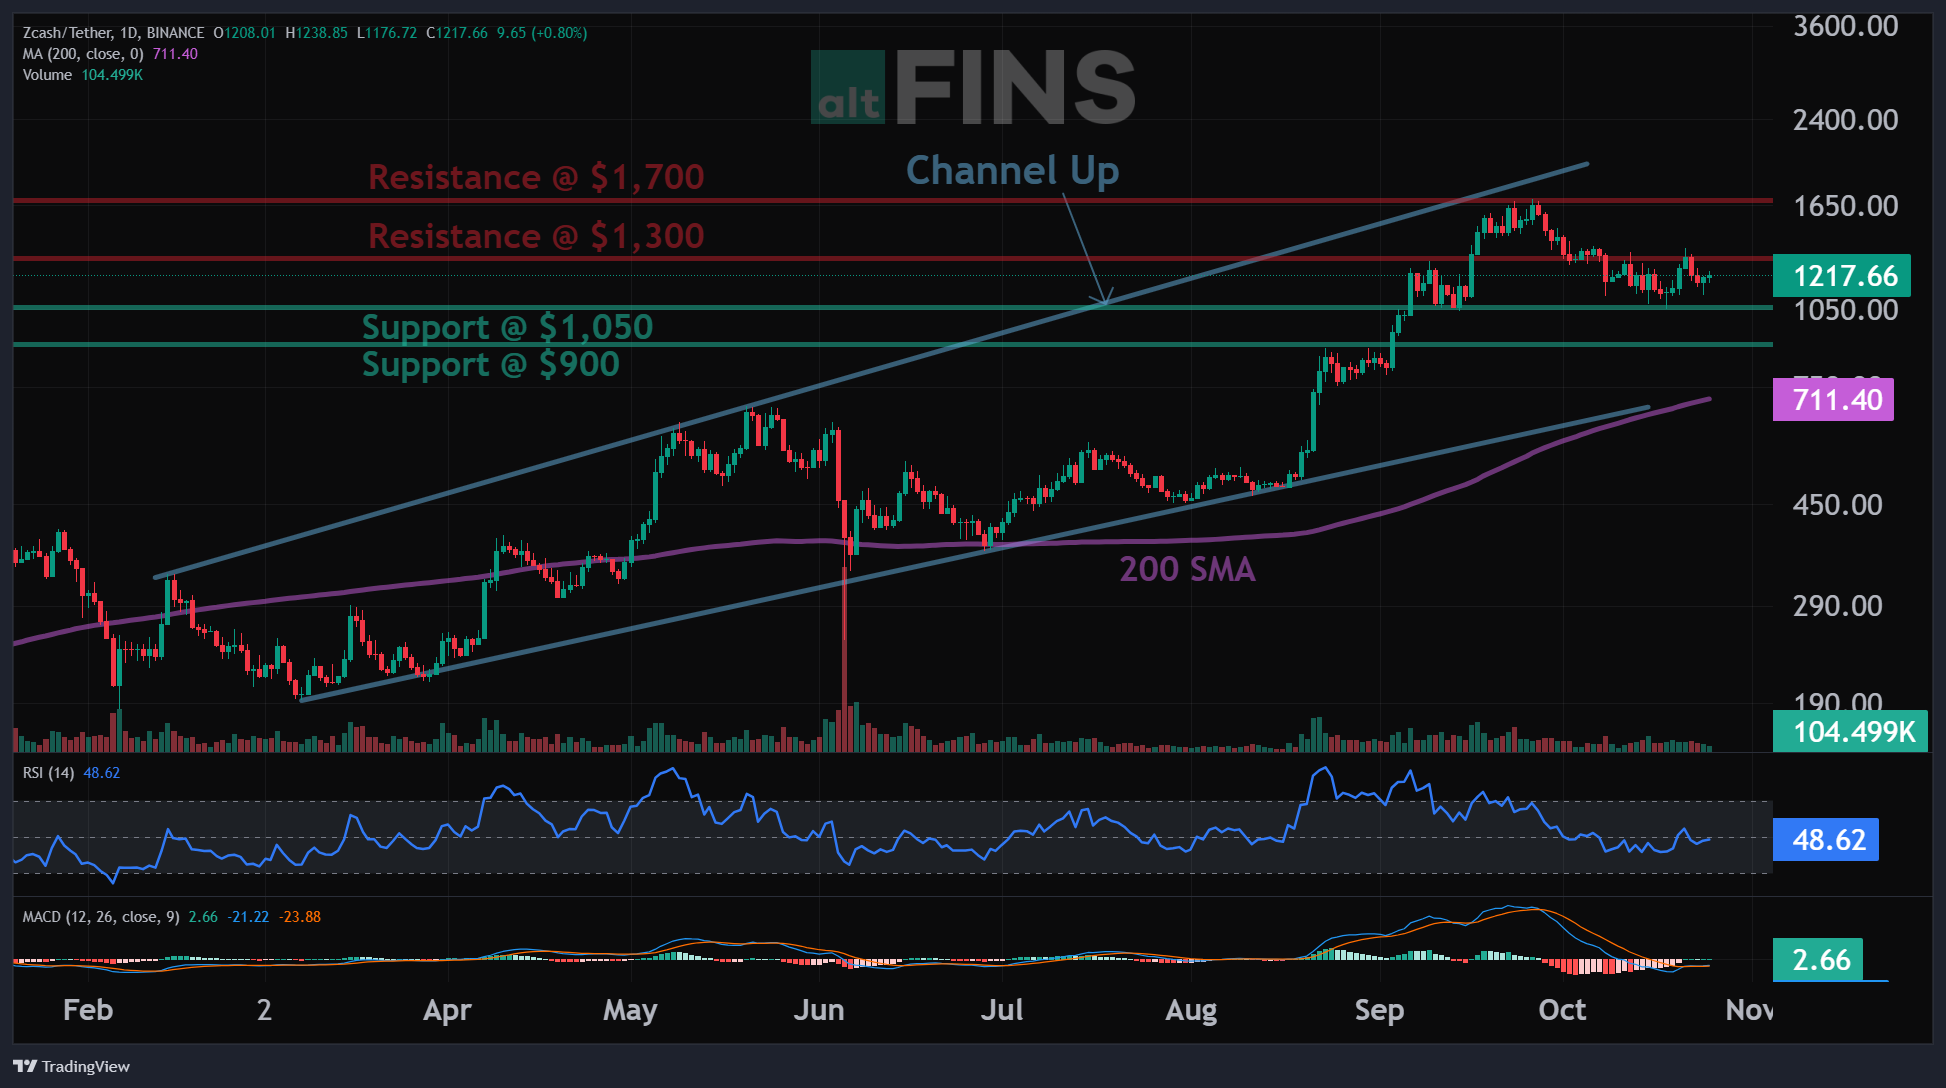This screenshot has height=1088, width=1946.
Task: Click the Volume legend label
Action: pos(47,75)
